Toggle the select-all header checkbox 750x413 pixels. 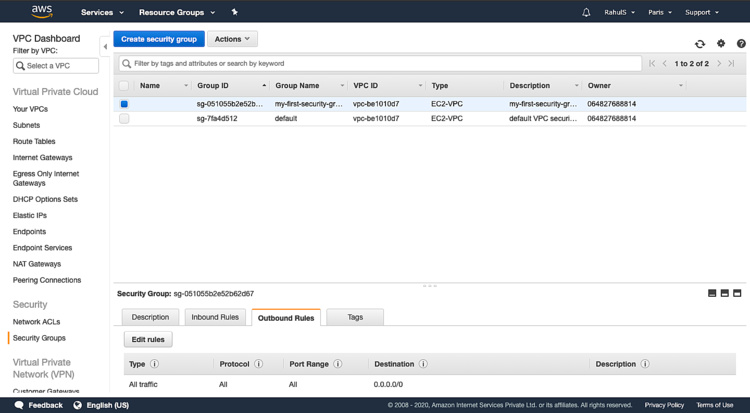click(x=124, y=86)
